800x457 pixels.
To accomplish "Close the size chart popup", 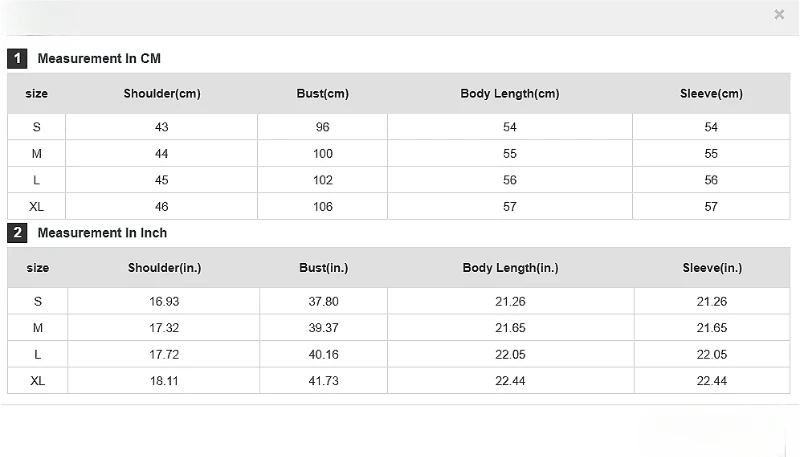I will (779, 14).
